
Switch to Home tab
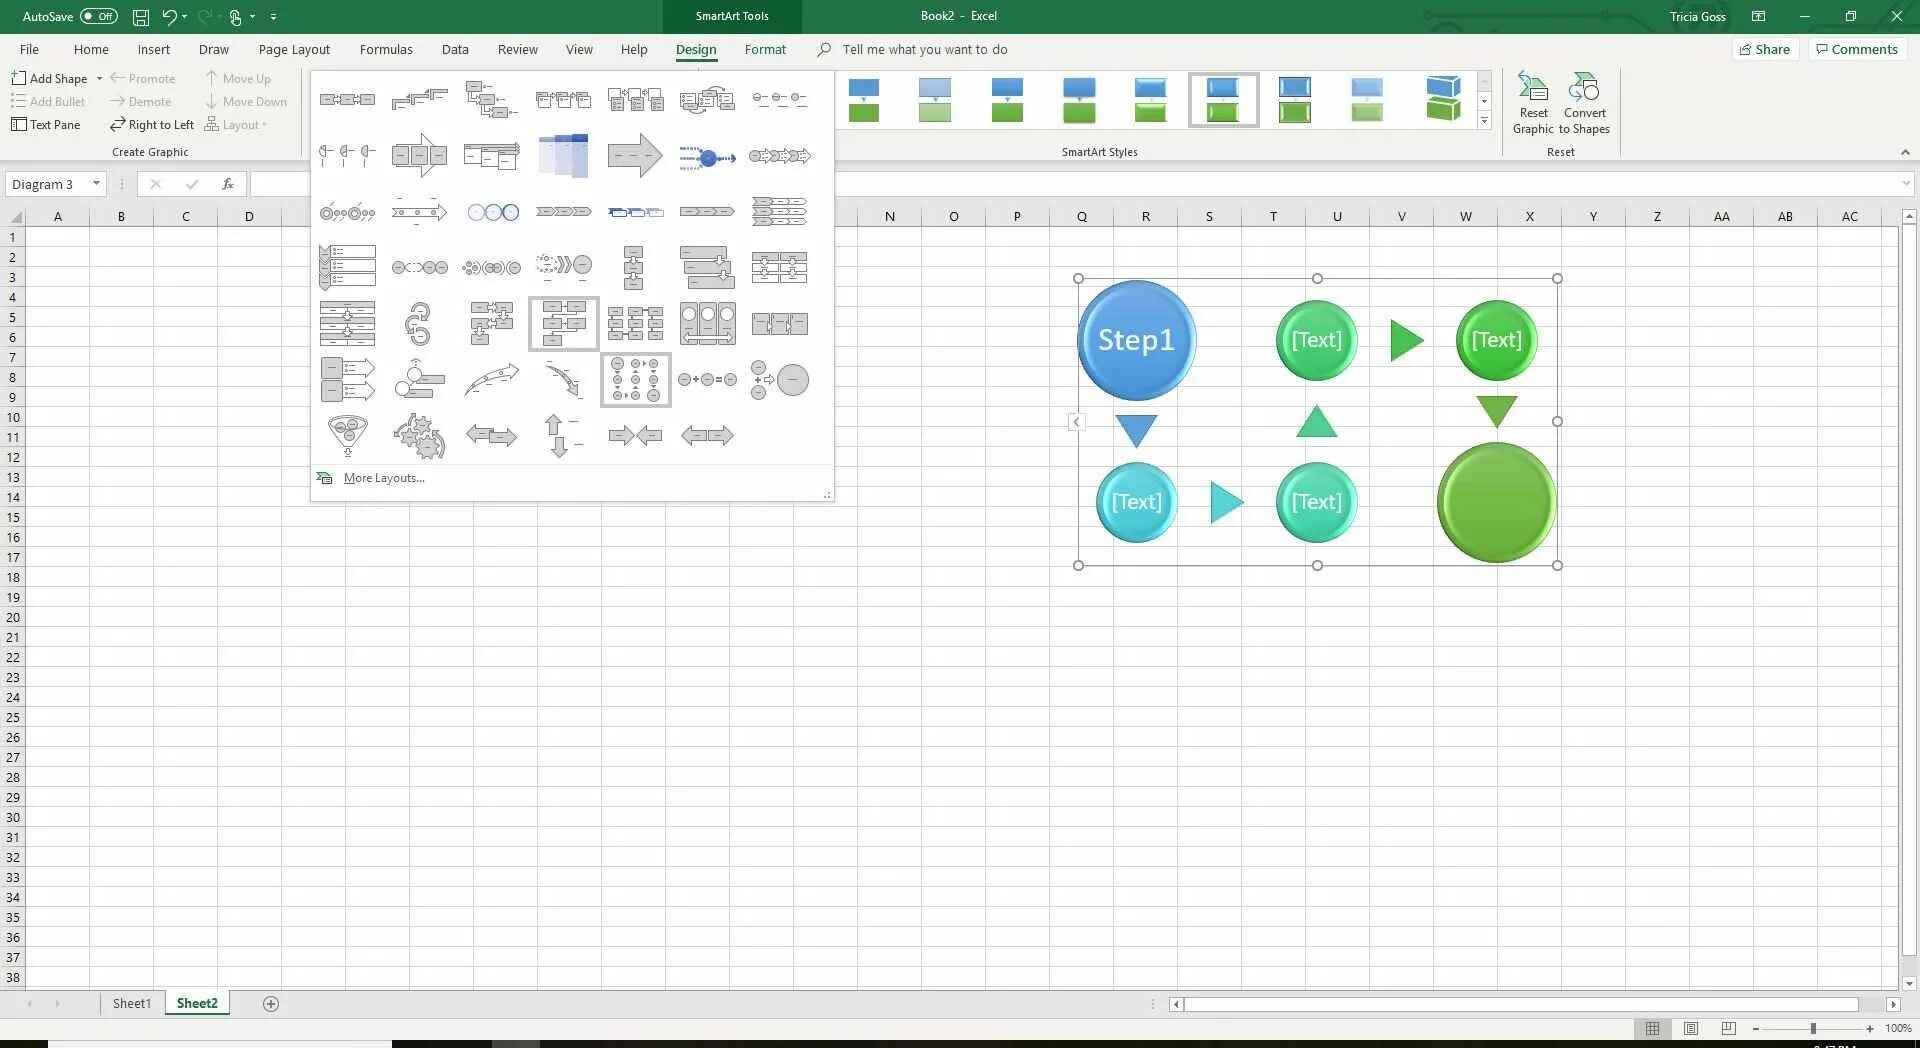pos(91,49)
